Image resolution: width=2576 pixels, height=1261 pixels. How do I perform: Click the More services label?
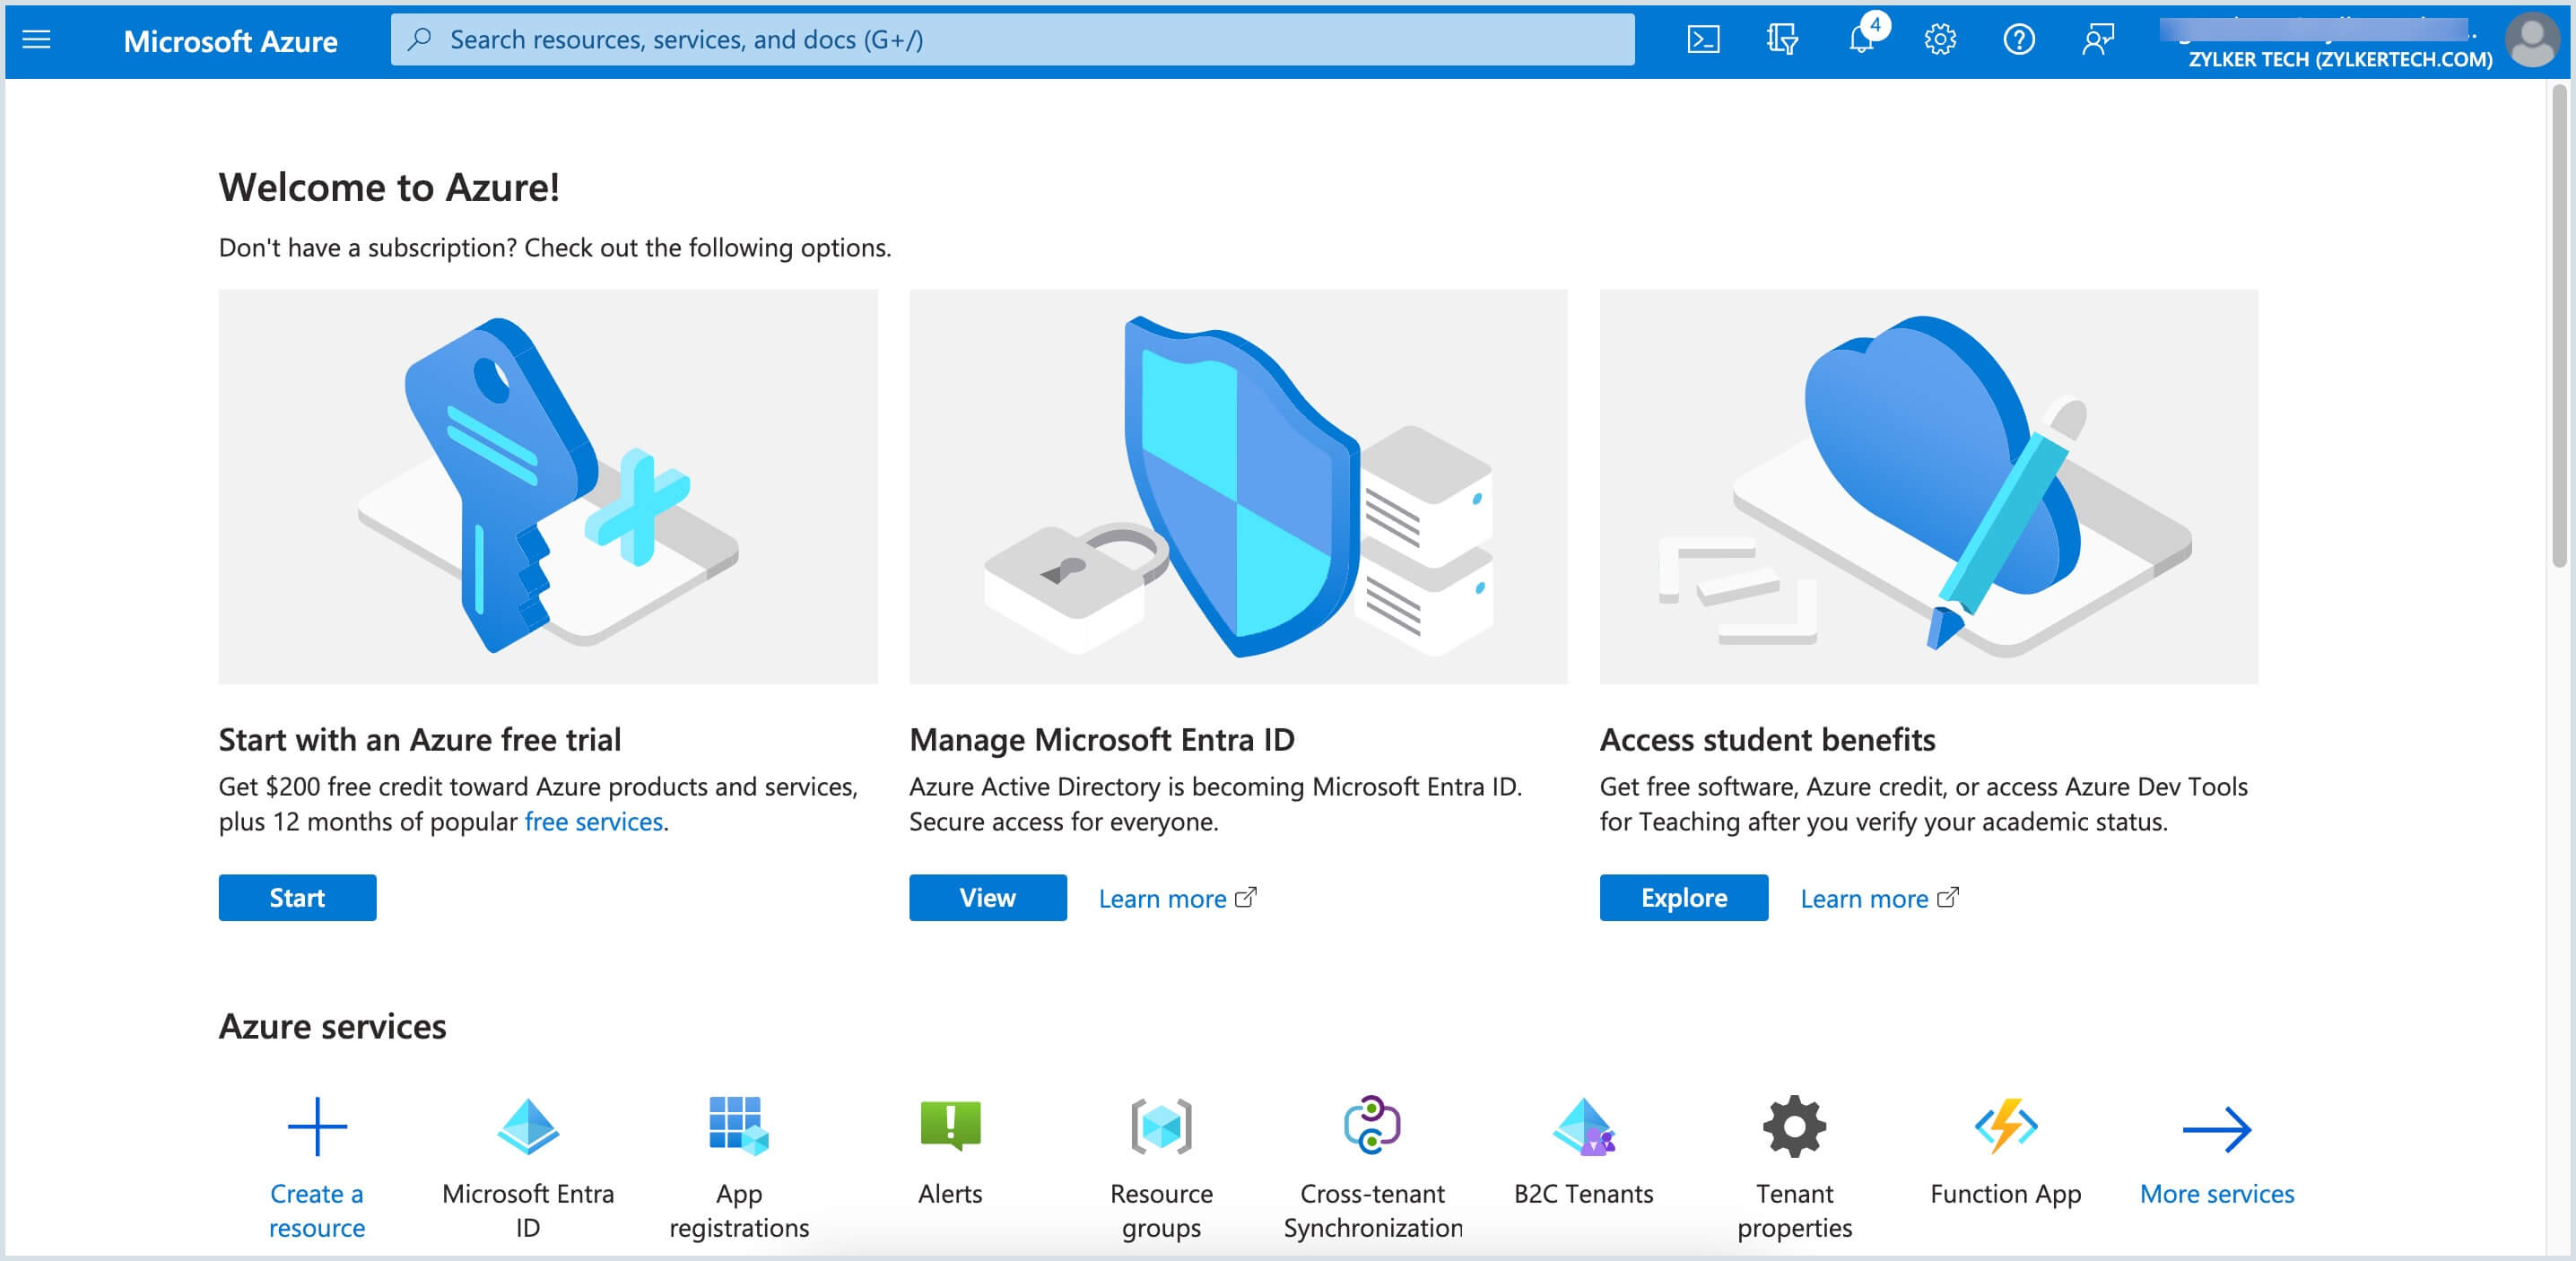(2217, 1194)
